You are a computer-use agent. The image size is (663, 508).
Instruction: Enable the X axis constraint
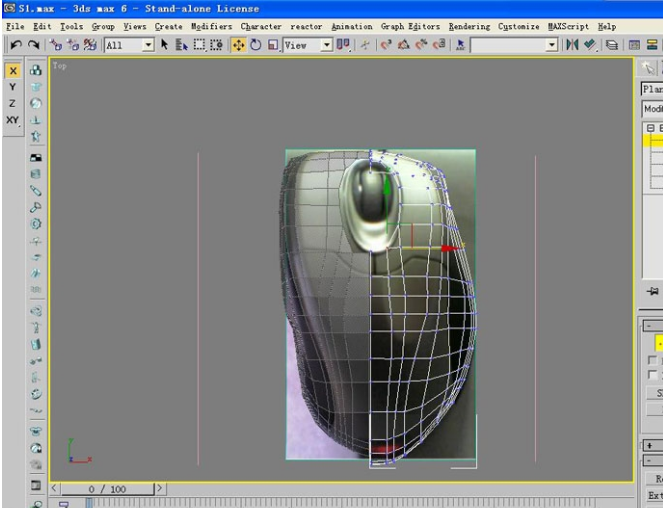coord(12,71)
